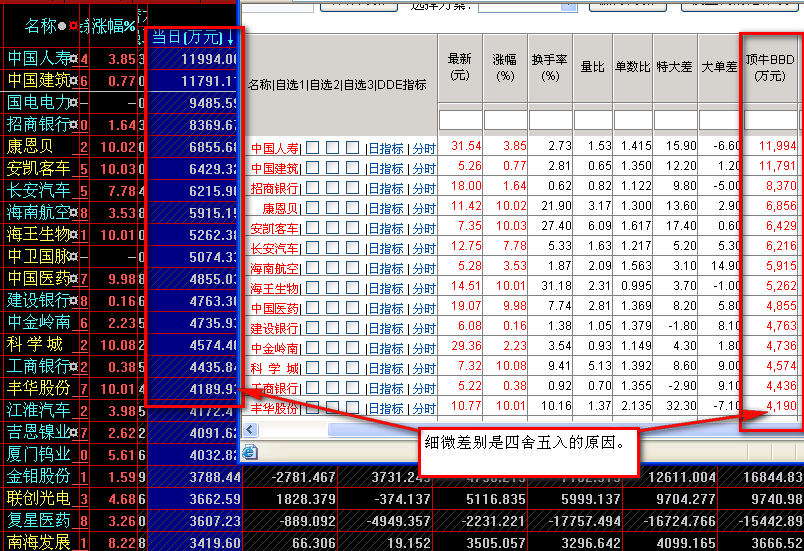Select 南海发展 in the left stock list
Viewport: 804px width, 551px height.
(x=39, y=542)
